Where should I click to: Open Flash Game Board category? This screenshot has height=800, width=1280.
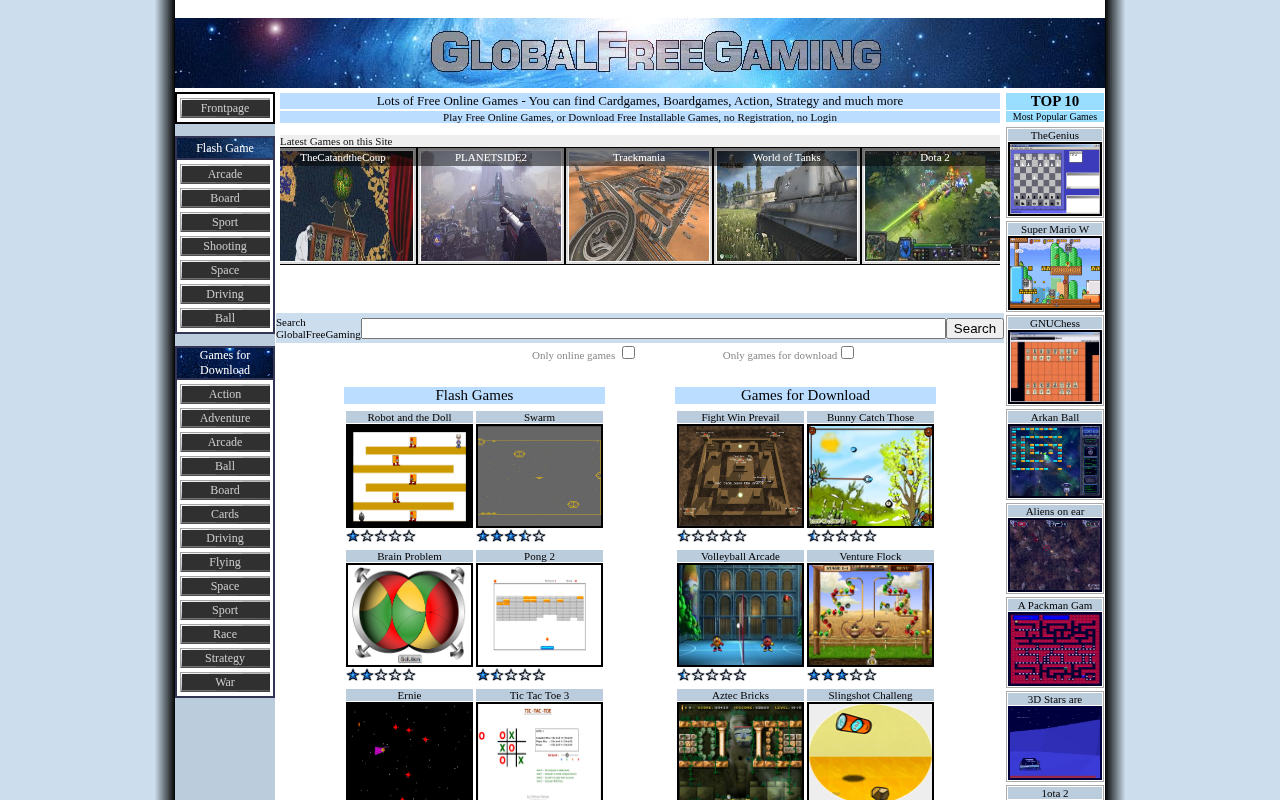pos(225,198)
